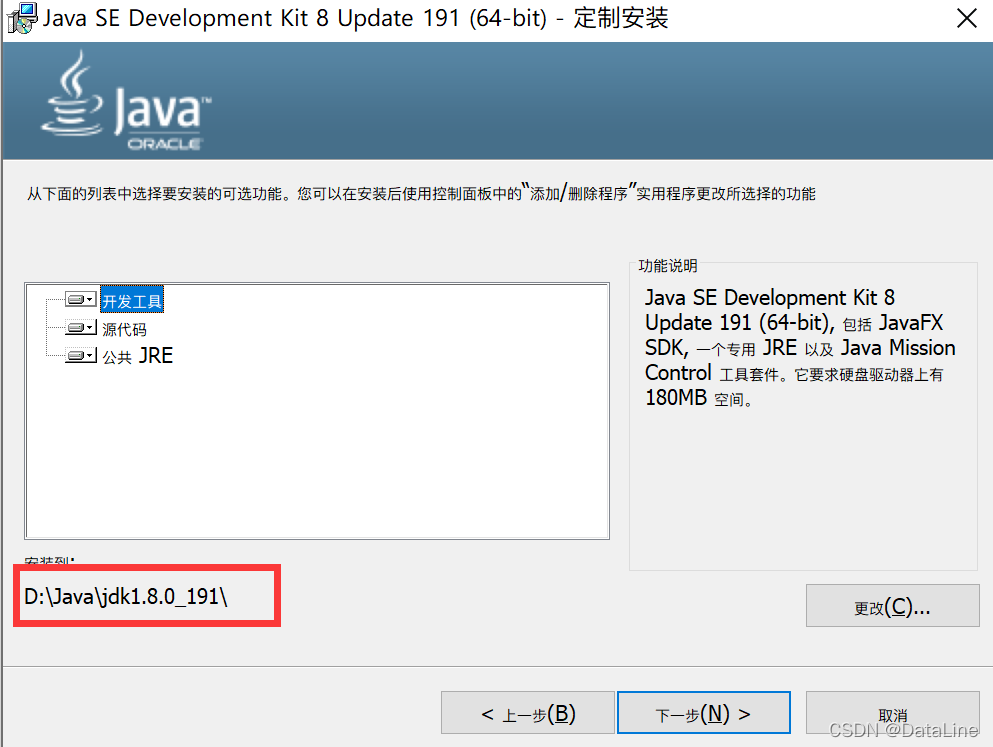
Task: Select the 开发工具 tree item
Action: click(132, 300)
